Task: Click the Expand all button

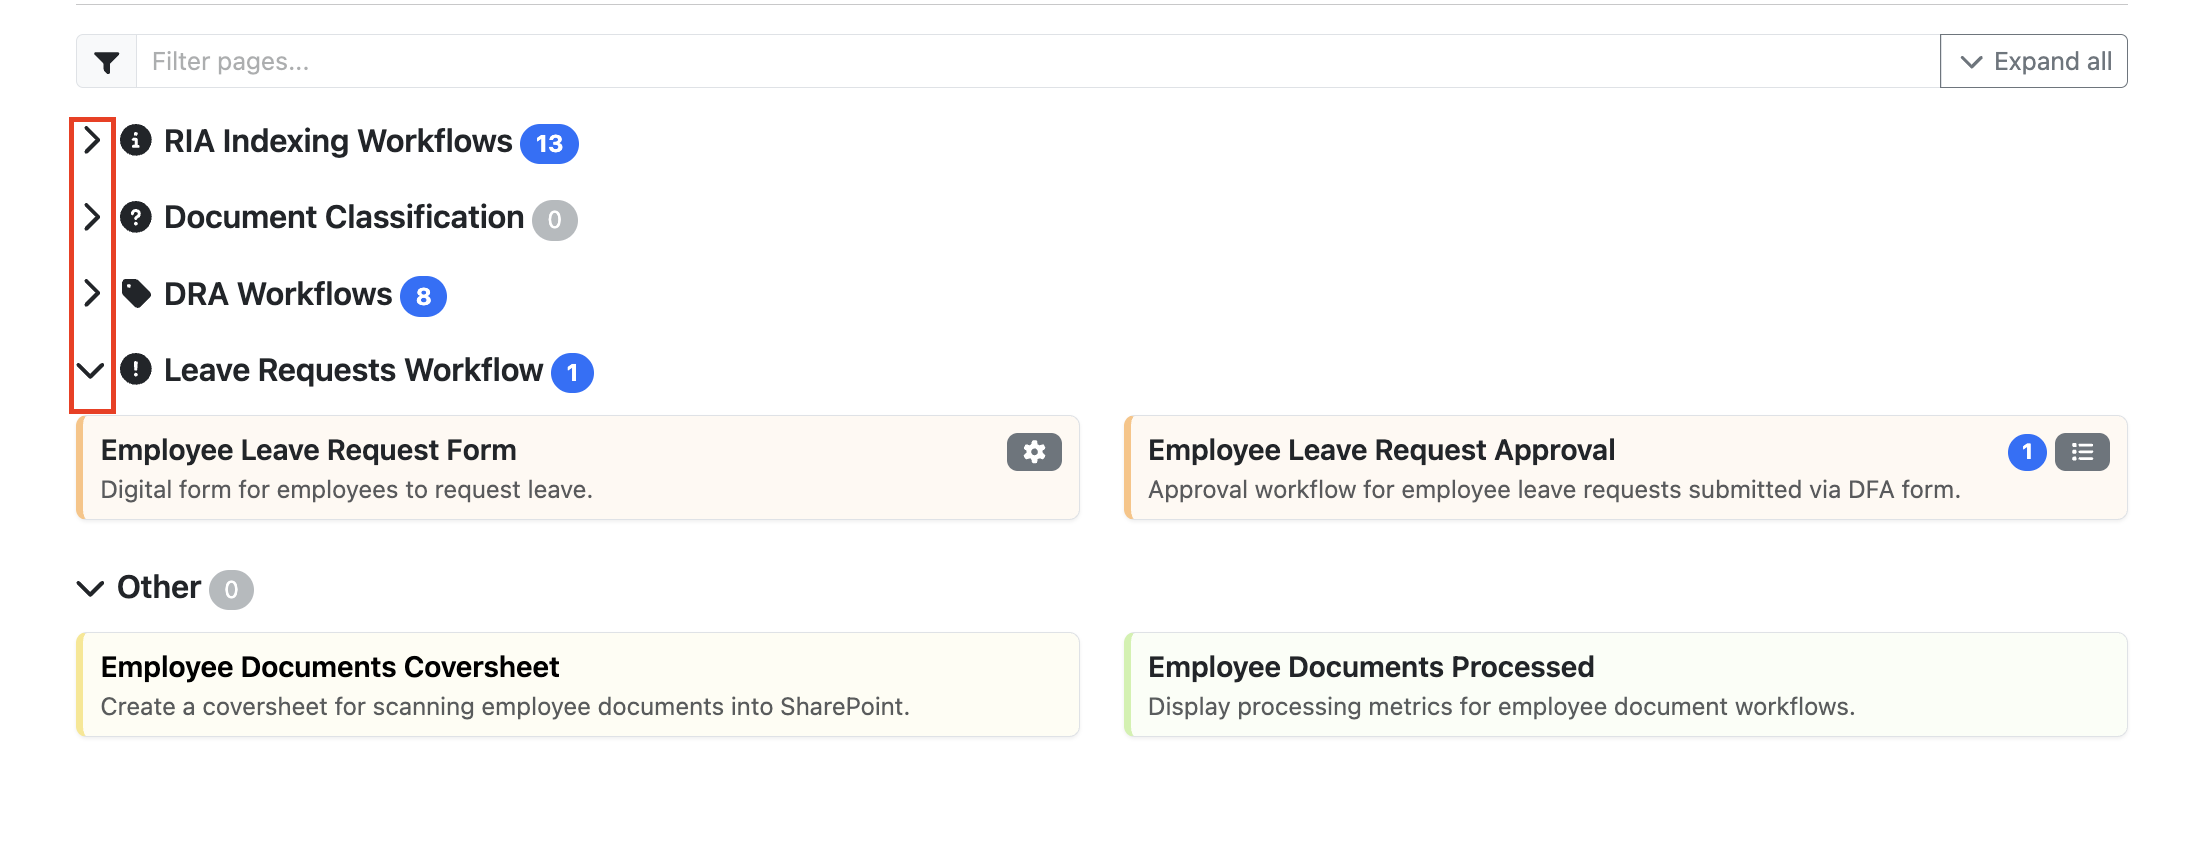Action: pos(2033,61)
